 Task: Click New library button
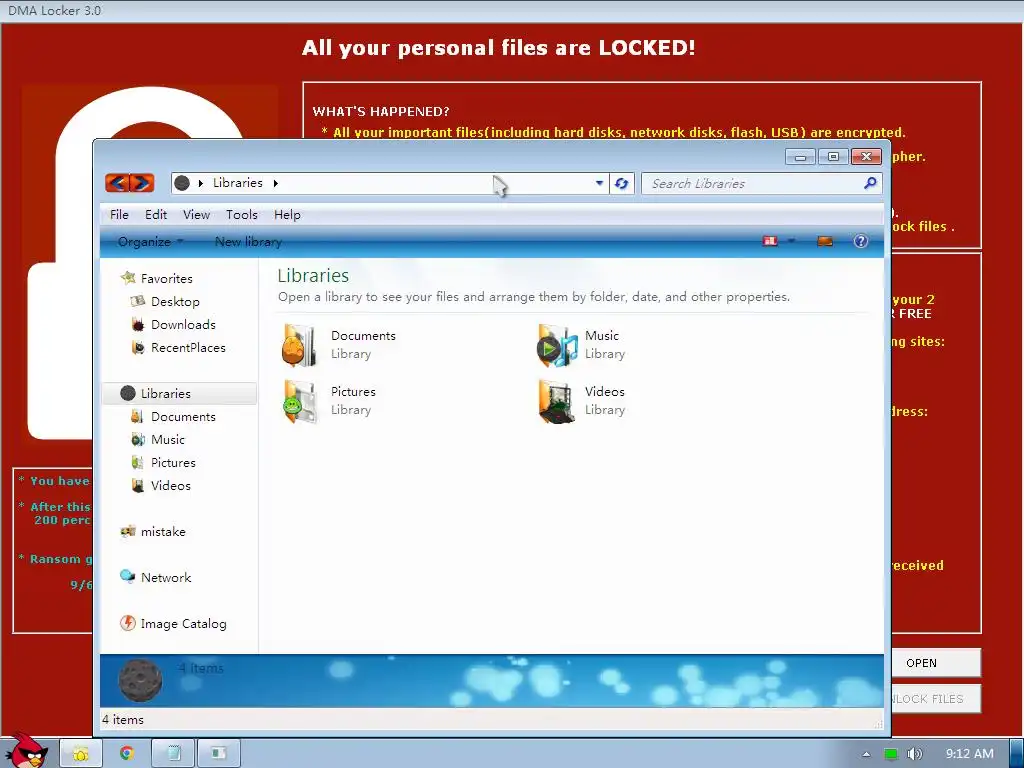248,242
